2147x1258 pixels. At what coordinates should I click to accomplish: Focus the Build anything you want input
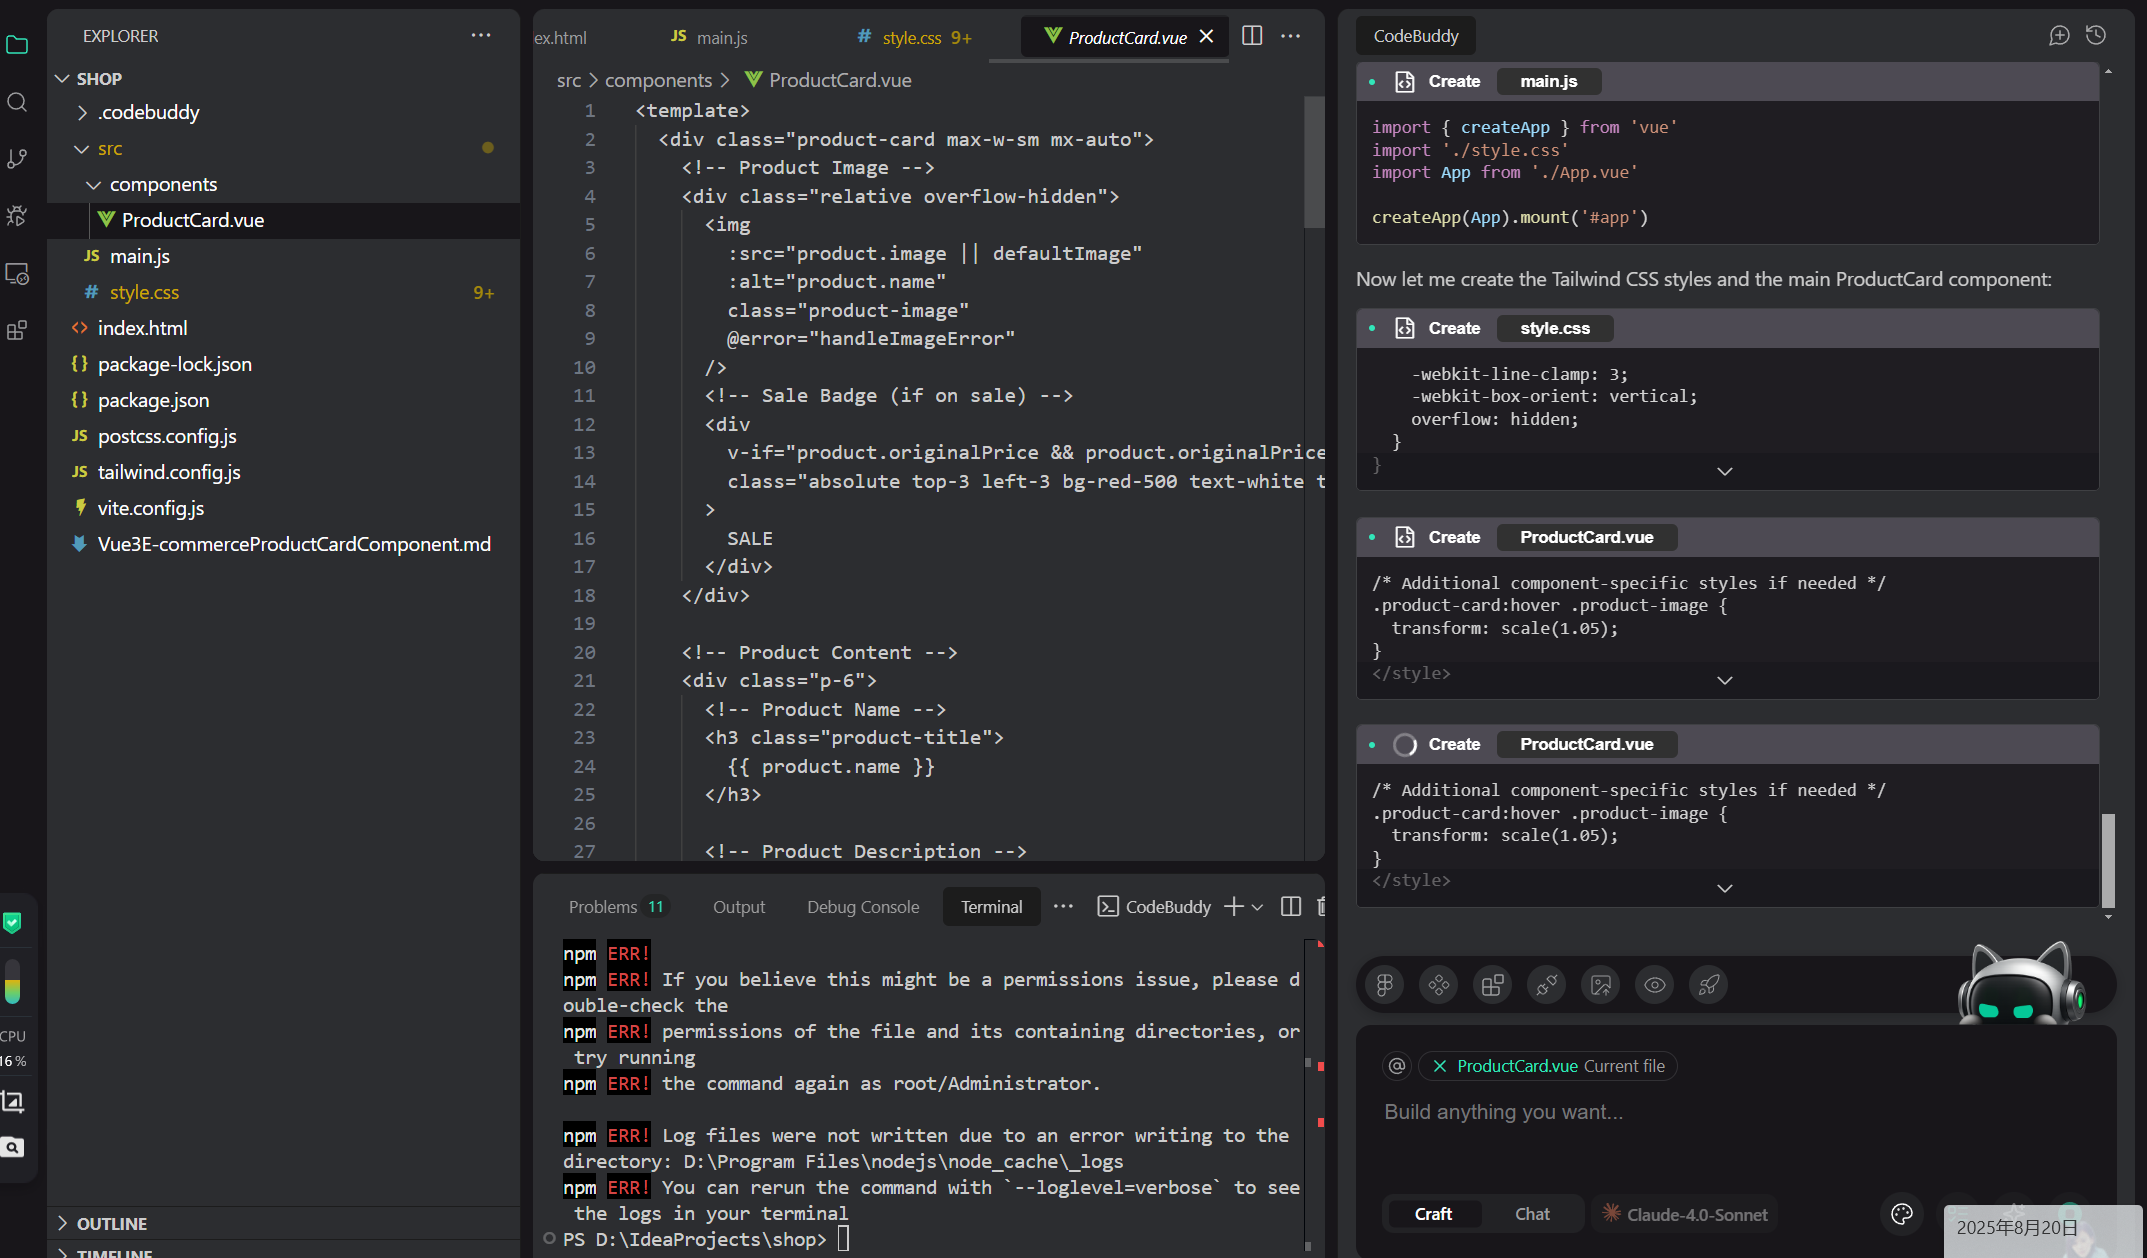1735,1112
